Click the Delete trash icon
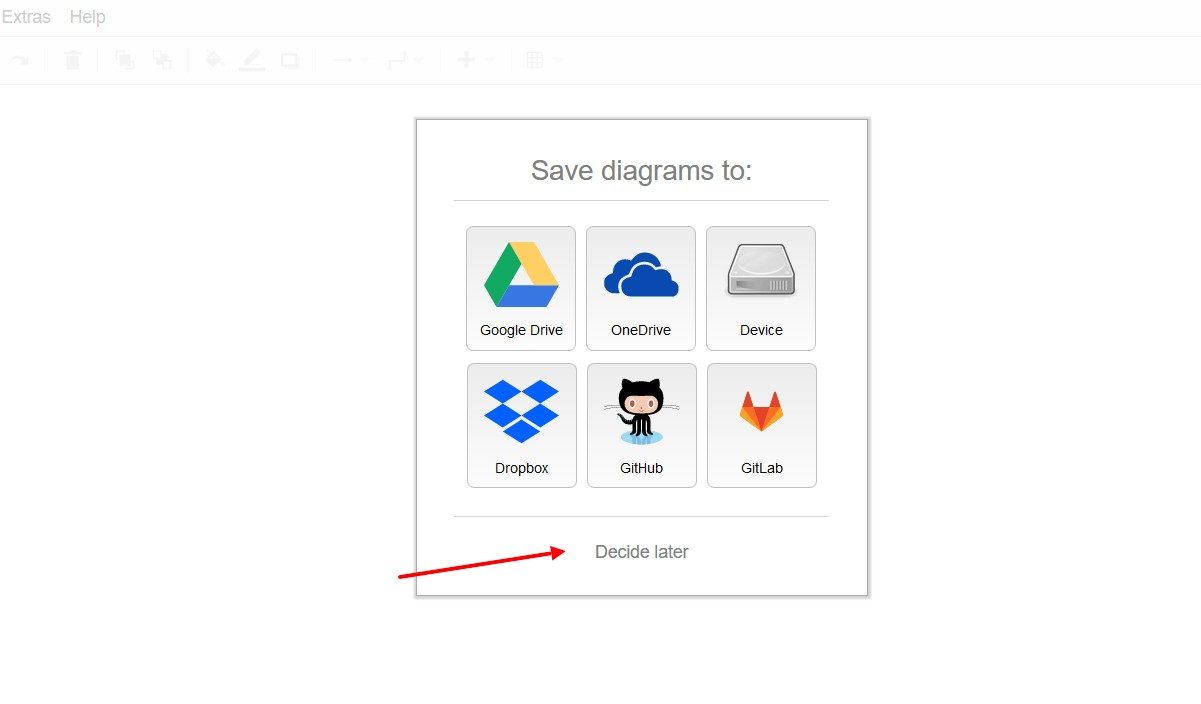Viewport: 1201px width, 704px height. point(72,61)
